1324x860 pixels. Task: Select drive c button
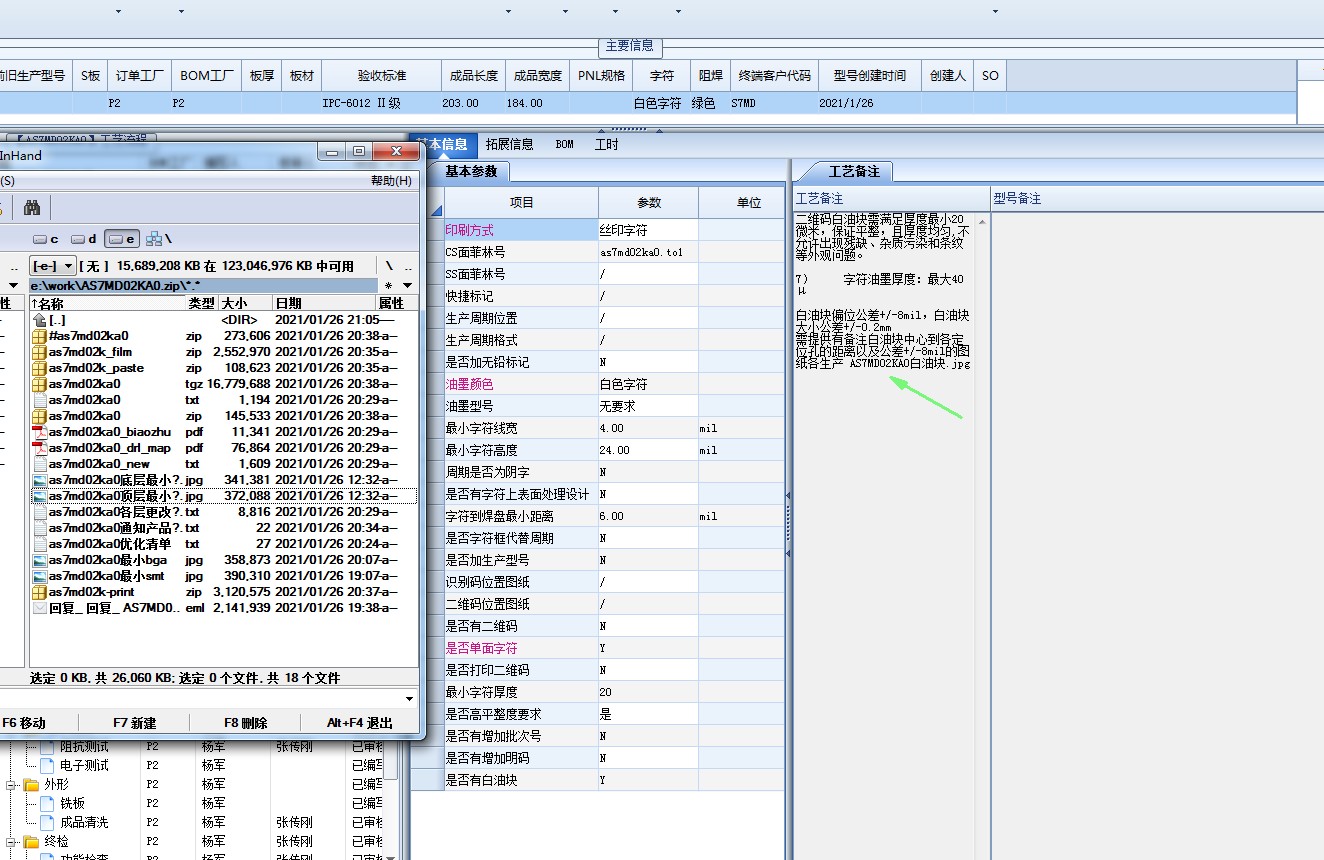(x=46, y=239)
